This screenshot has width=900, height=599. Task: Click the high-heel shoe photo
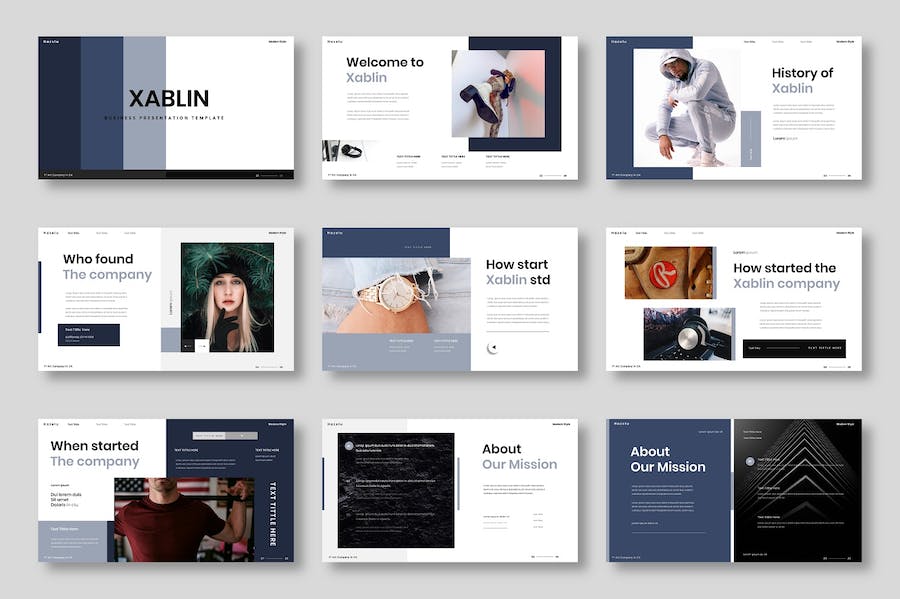coord(498,94)
